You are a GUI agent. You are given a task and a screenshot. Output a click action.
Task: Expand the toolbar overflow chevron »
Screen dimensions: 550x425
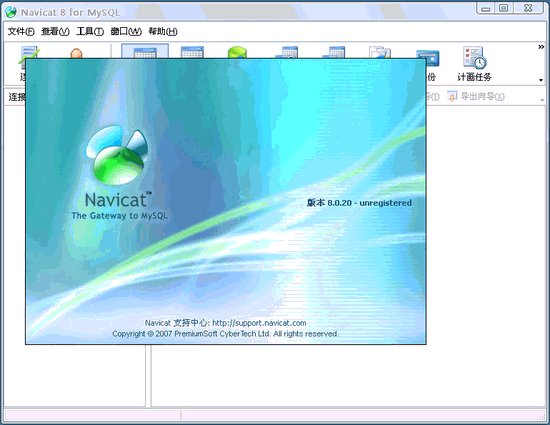point(541,47)
